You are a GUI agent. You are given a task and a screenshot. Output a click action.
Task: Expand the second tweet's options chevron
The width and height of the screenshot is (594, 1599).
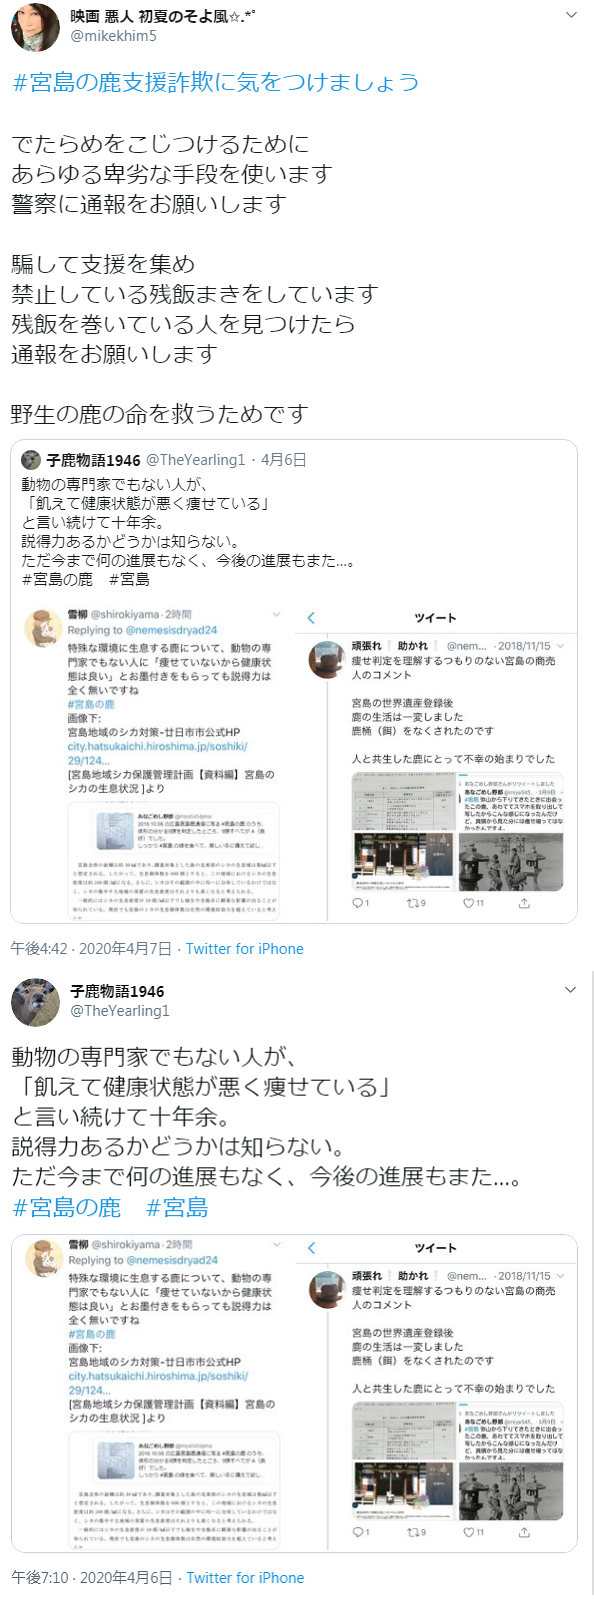(x=571, y=990)
